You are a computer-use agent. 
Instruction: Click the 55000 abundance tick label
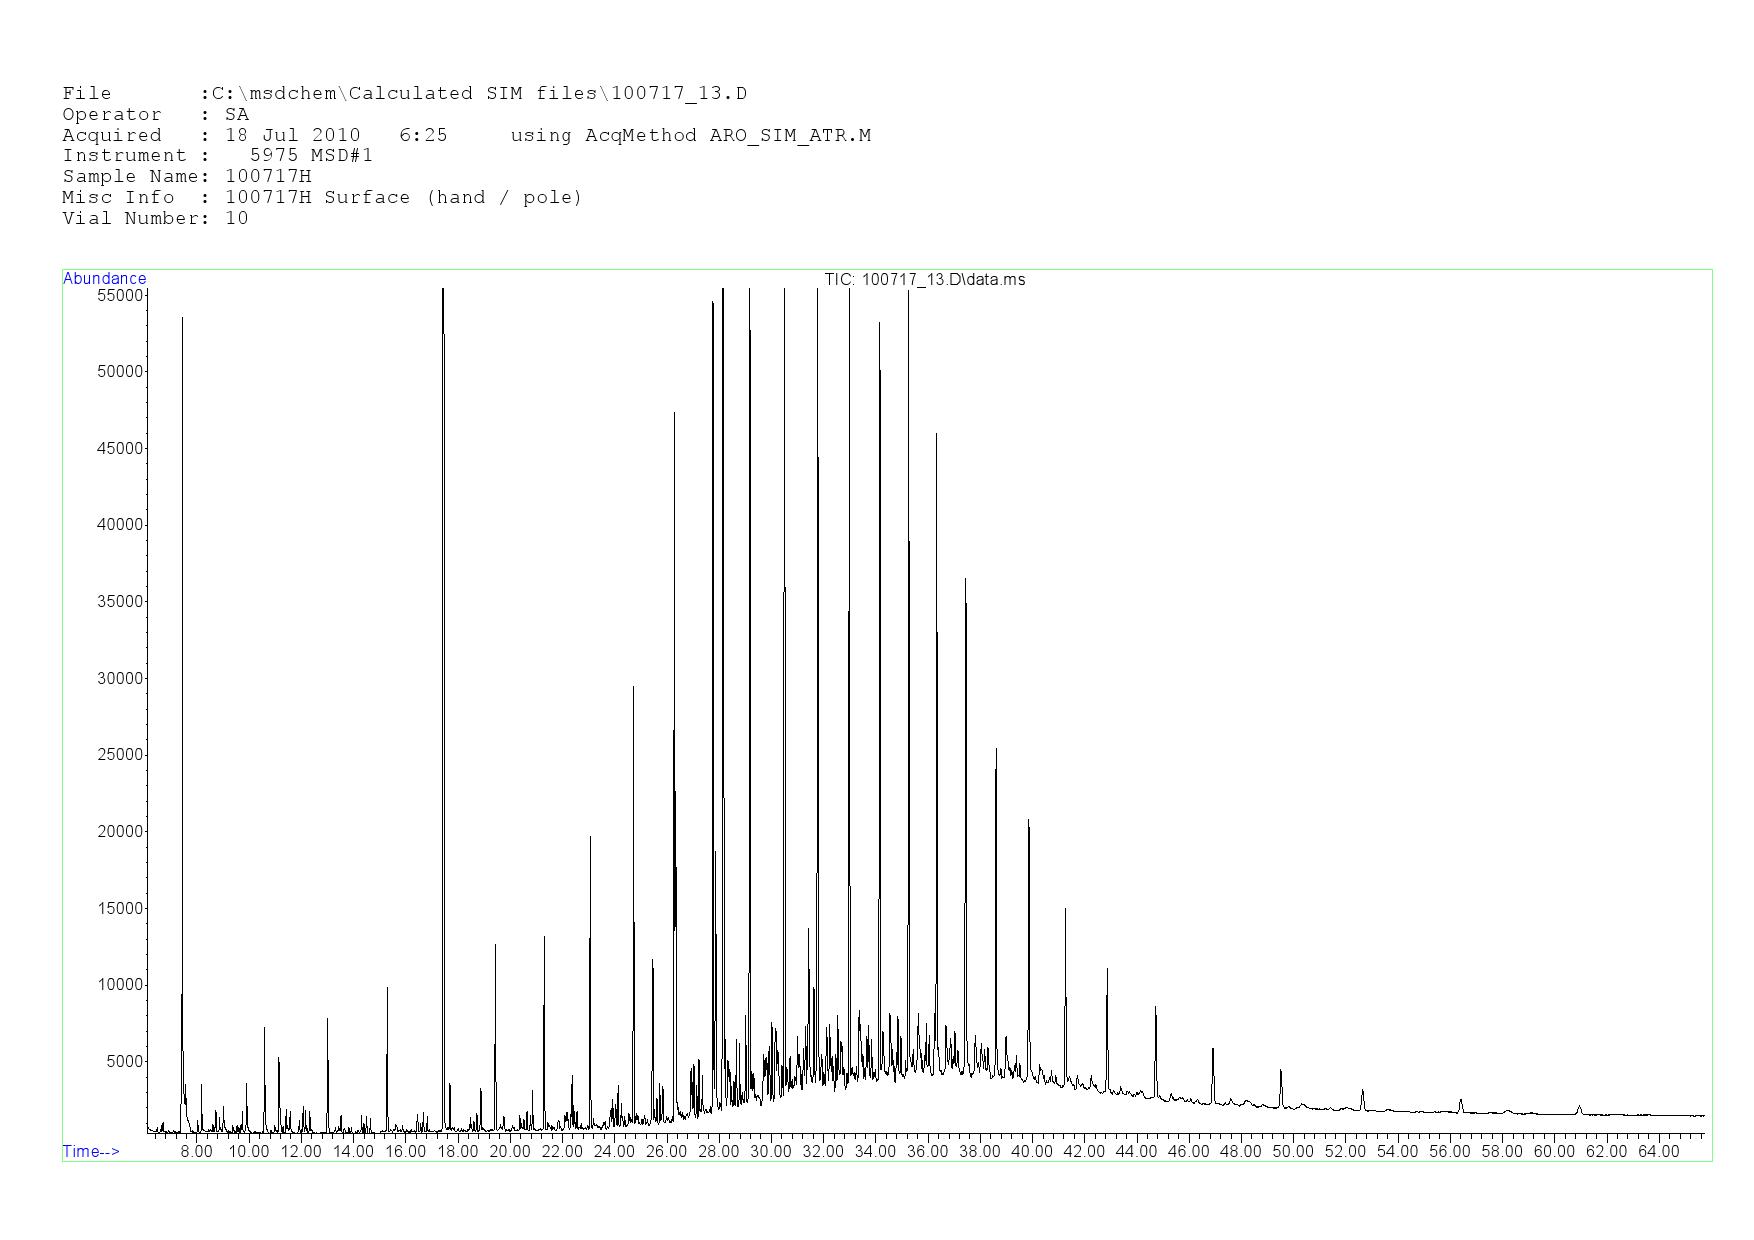120,296
